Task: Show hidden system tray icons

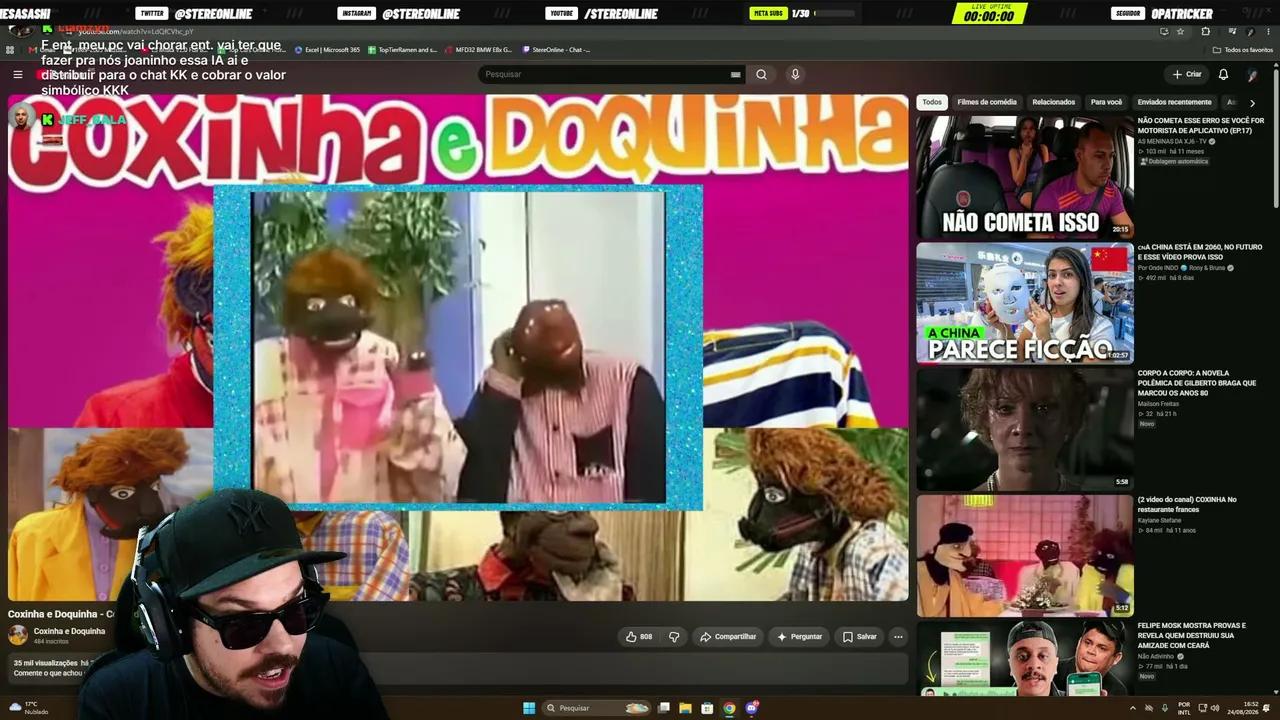Action: pos(1133,708)
